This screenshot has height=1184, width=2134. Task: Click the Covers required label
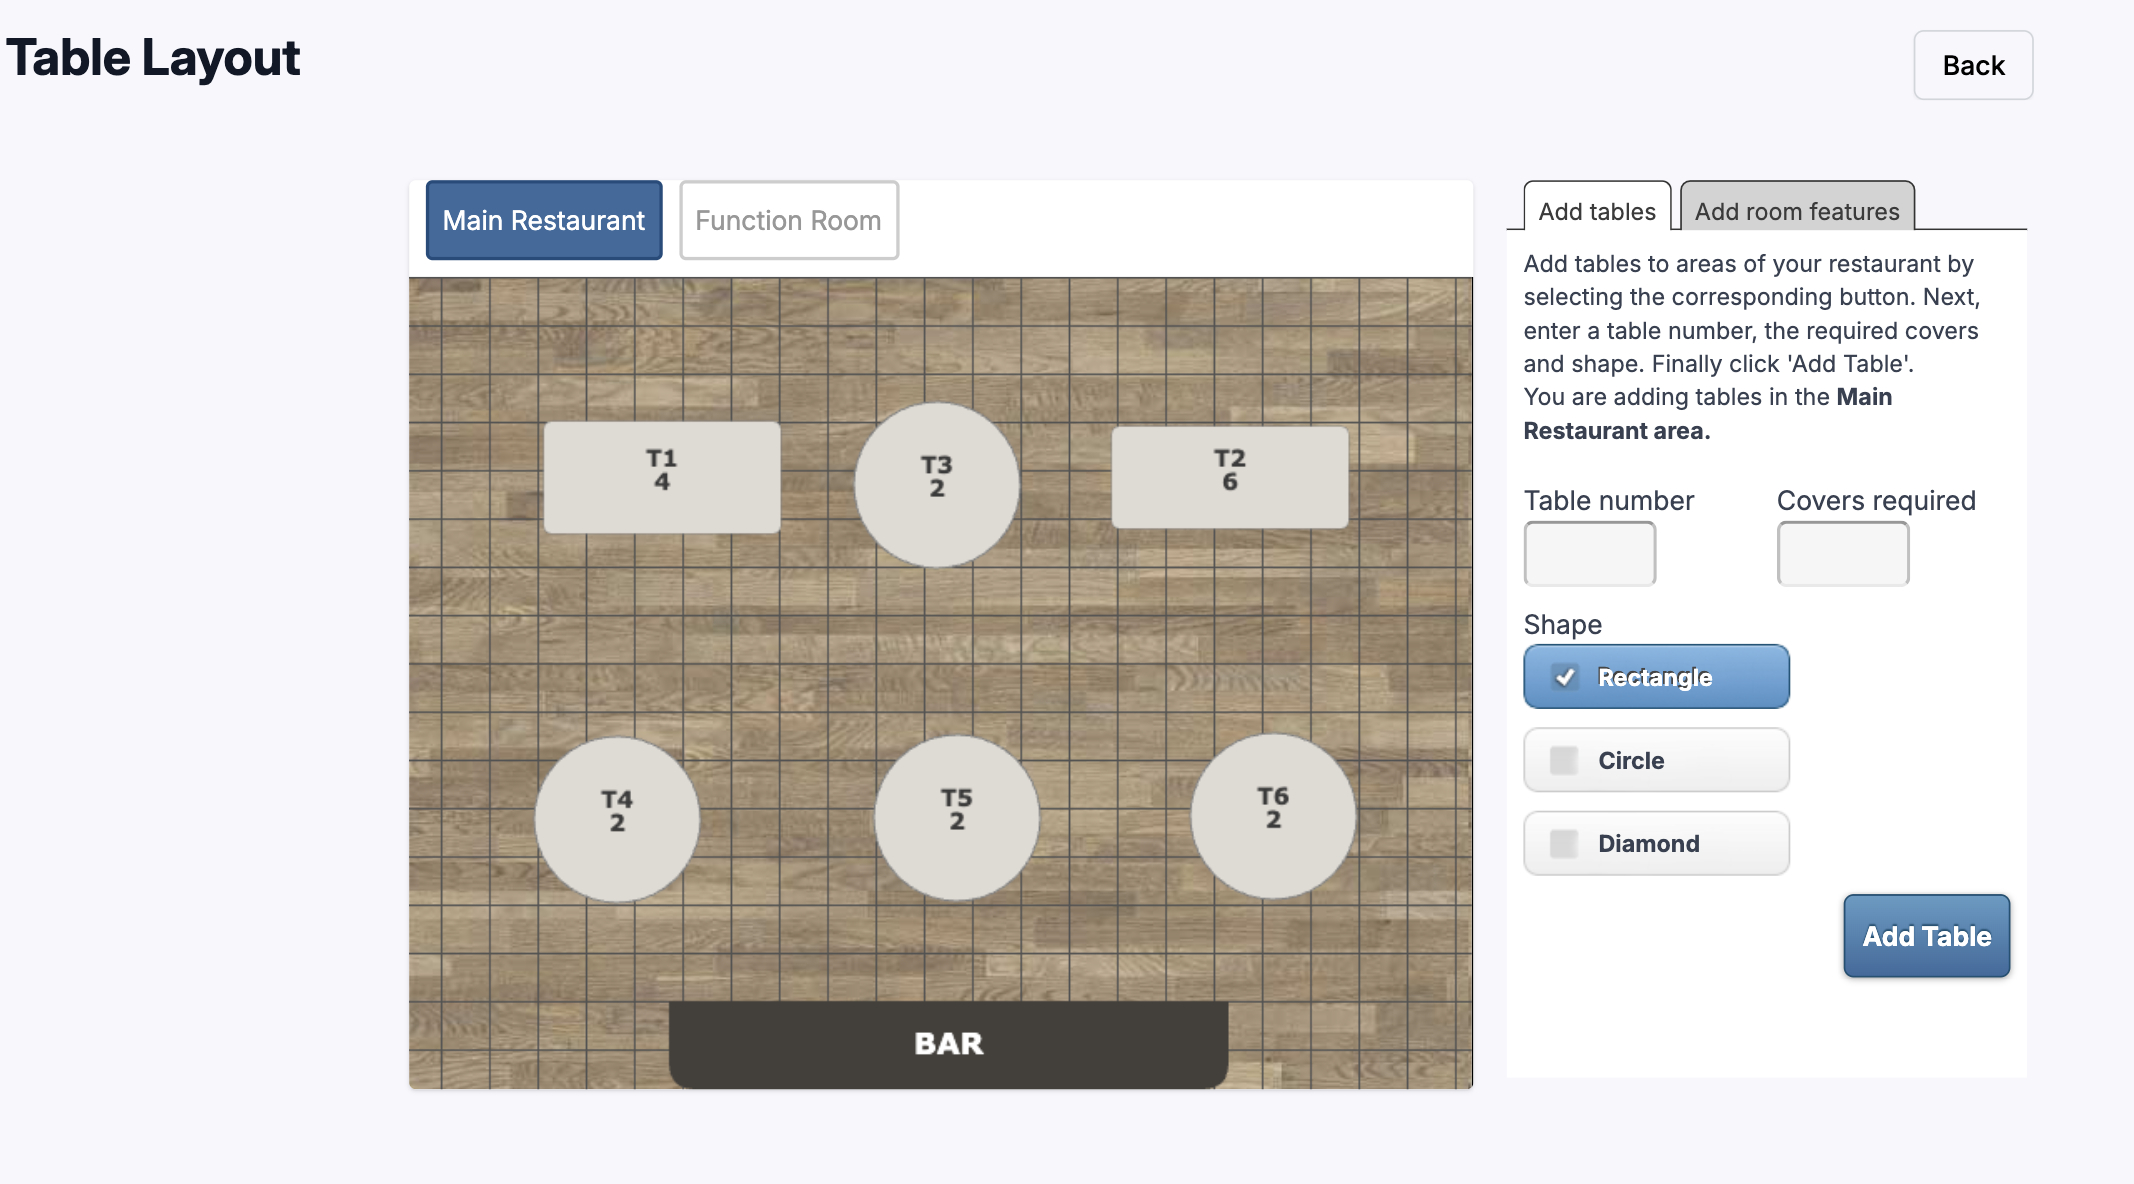click(1876, 500)
